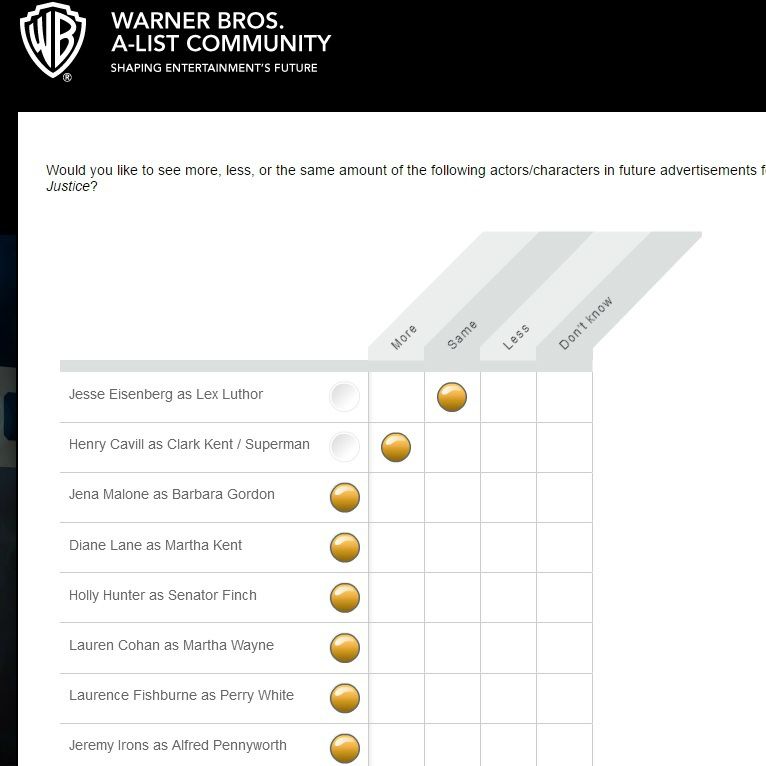766x766 pixels.
Task: Choose 'Same' for Diane Lane as Martha Kent
Action: [x=452, y=547]
